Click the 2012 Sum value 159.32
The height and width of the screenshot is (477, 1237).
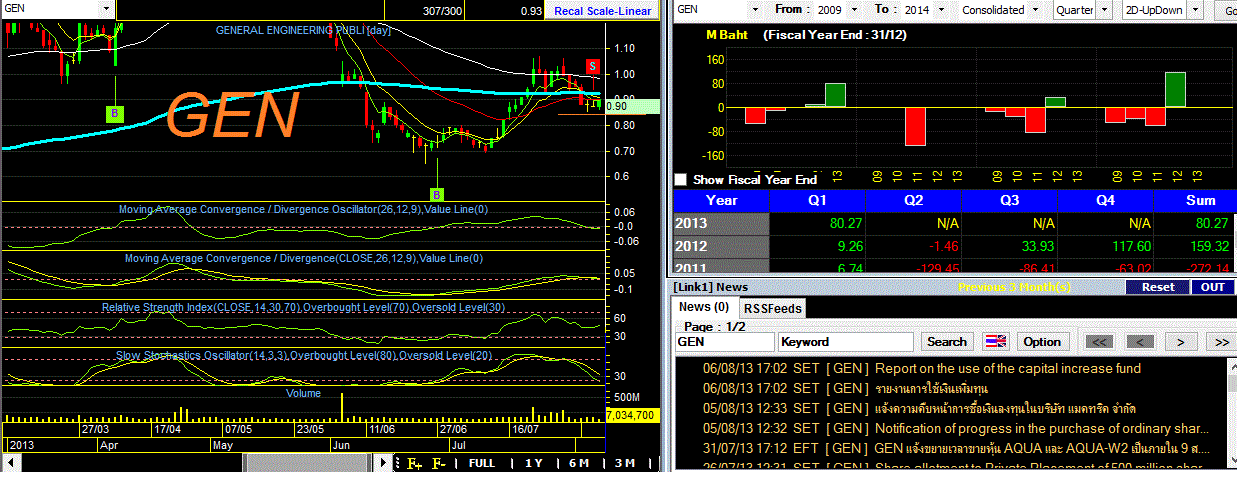pyautogui.click(x=1210, y=246)
